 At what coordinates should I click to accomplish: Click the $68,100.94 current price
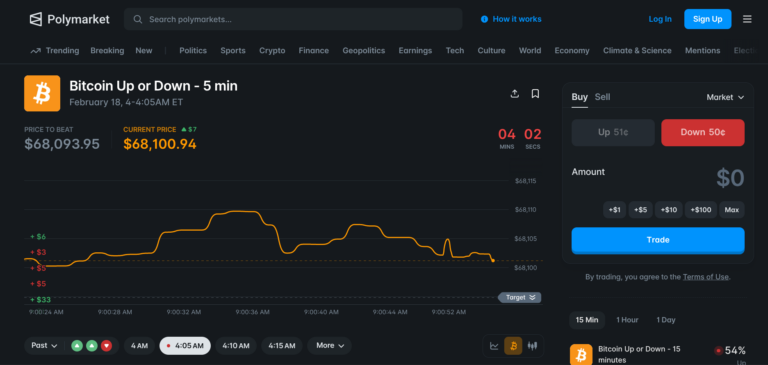(x=160, y=144)
